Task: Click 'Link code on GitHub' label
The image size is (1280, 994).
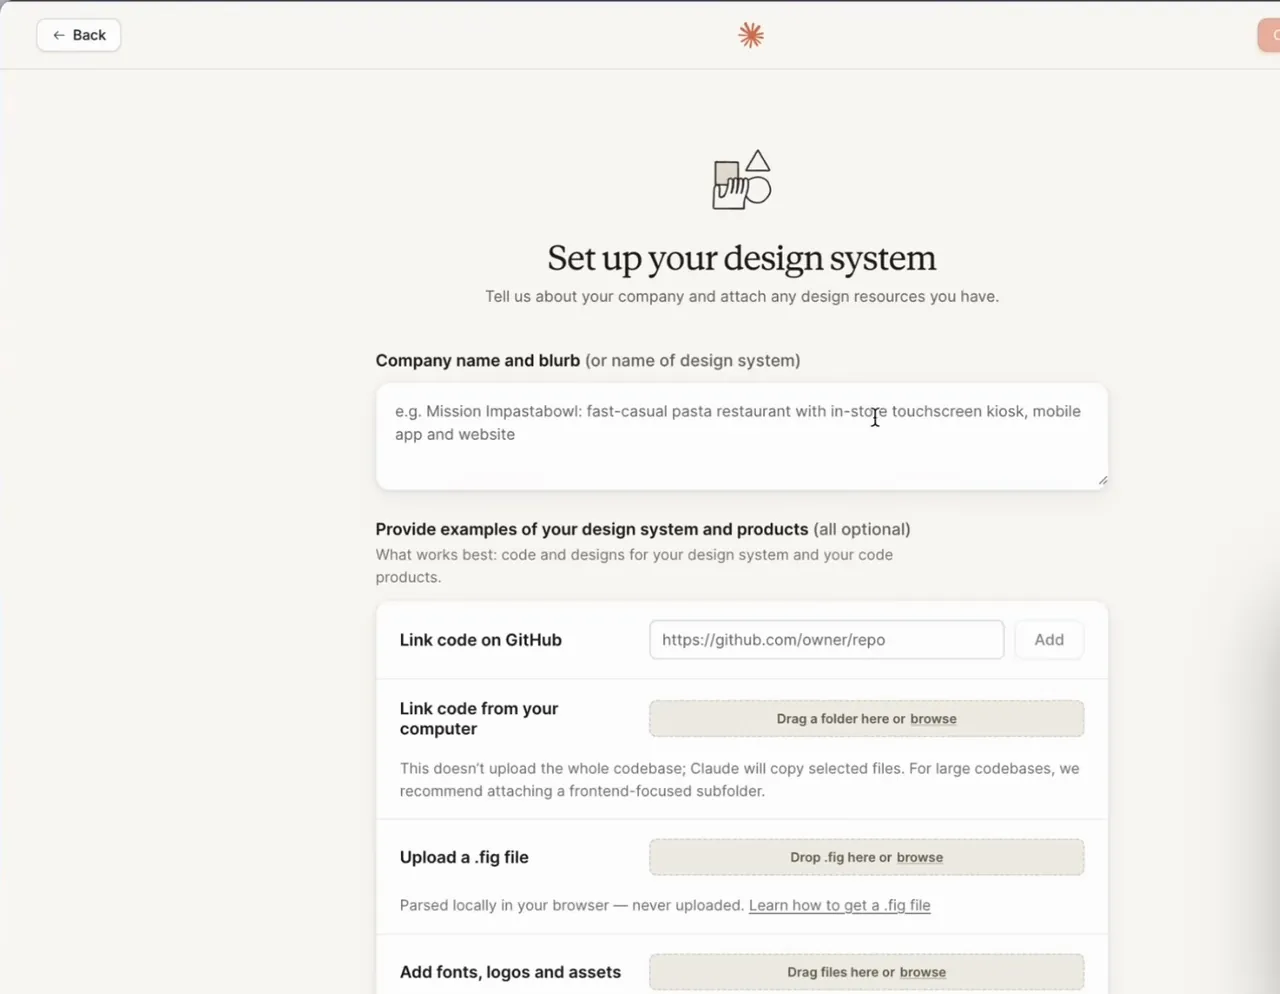Action: 481,640
